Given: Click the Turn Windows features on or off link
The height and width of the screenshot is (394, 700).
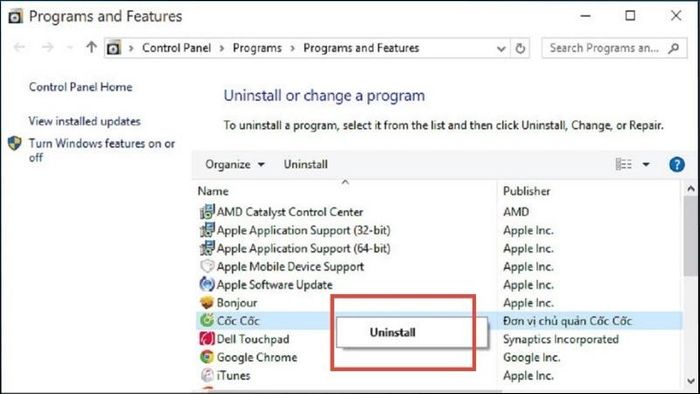Looking at the screenshot, I should (x=102, y=150).
